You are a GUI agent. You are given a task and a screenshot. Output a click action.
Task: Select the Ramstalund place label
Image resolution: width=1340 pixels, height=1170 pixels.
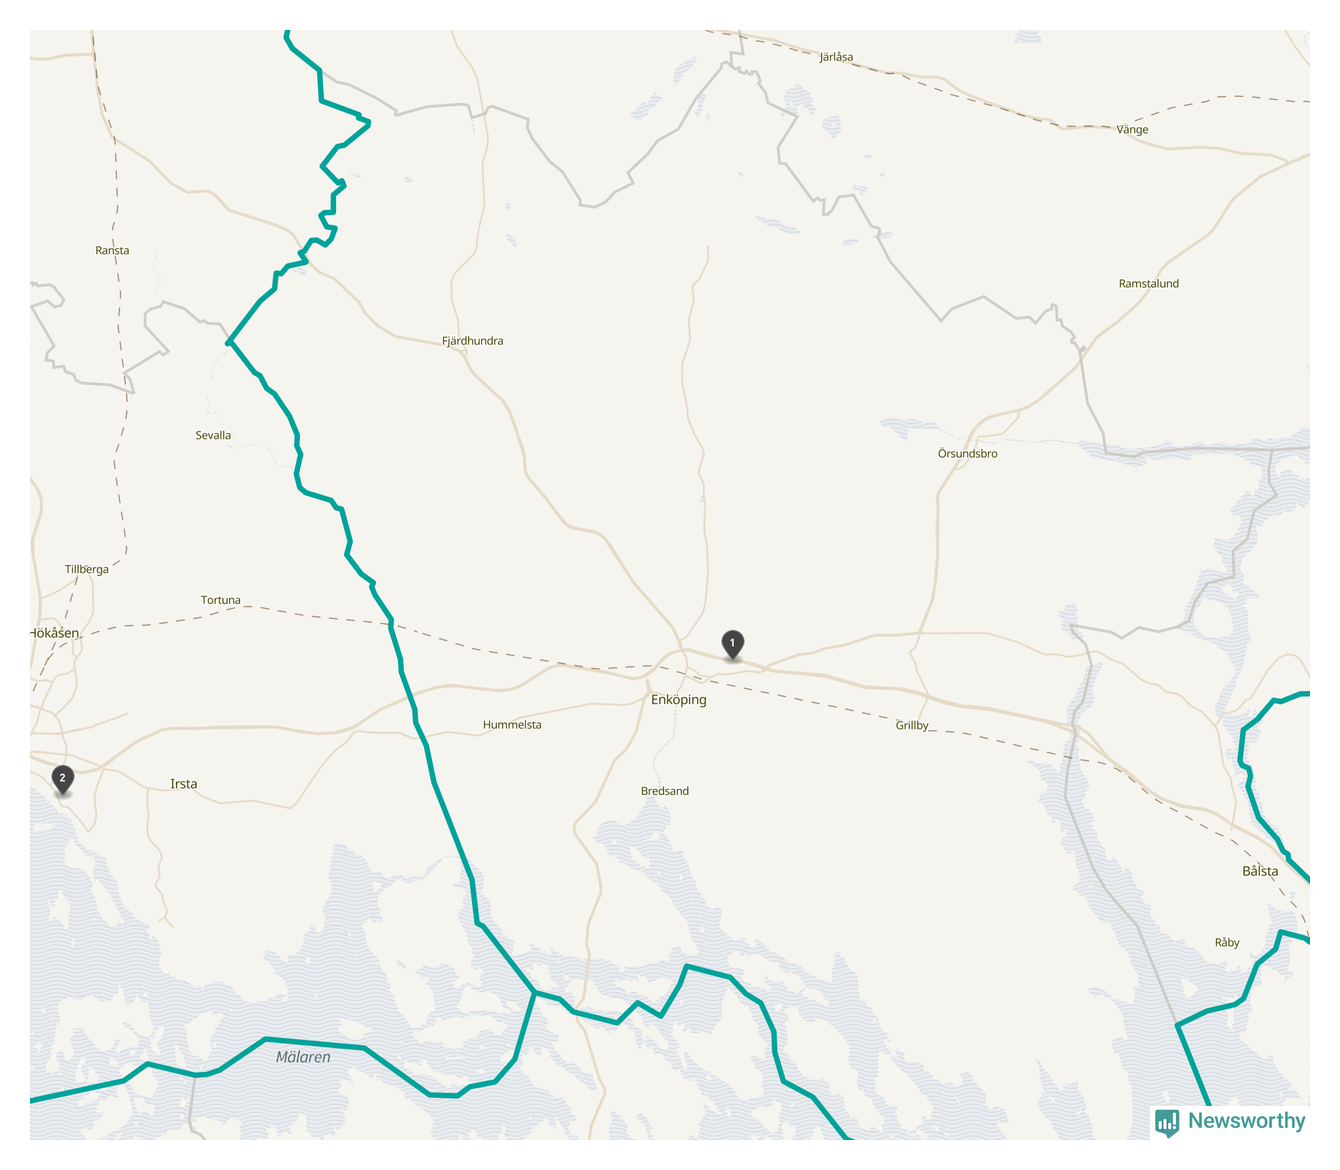[1149, 284]
